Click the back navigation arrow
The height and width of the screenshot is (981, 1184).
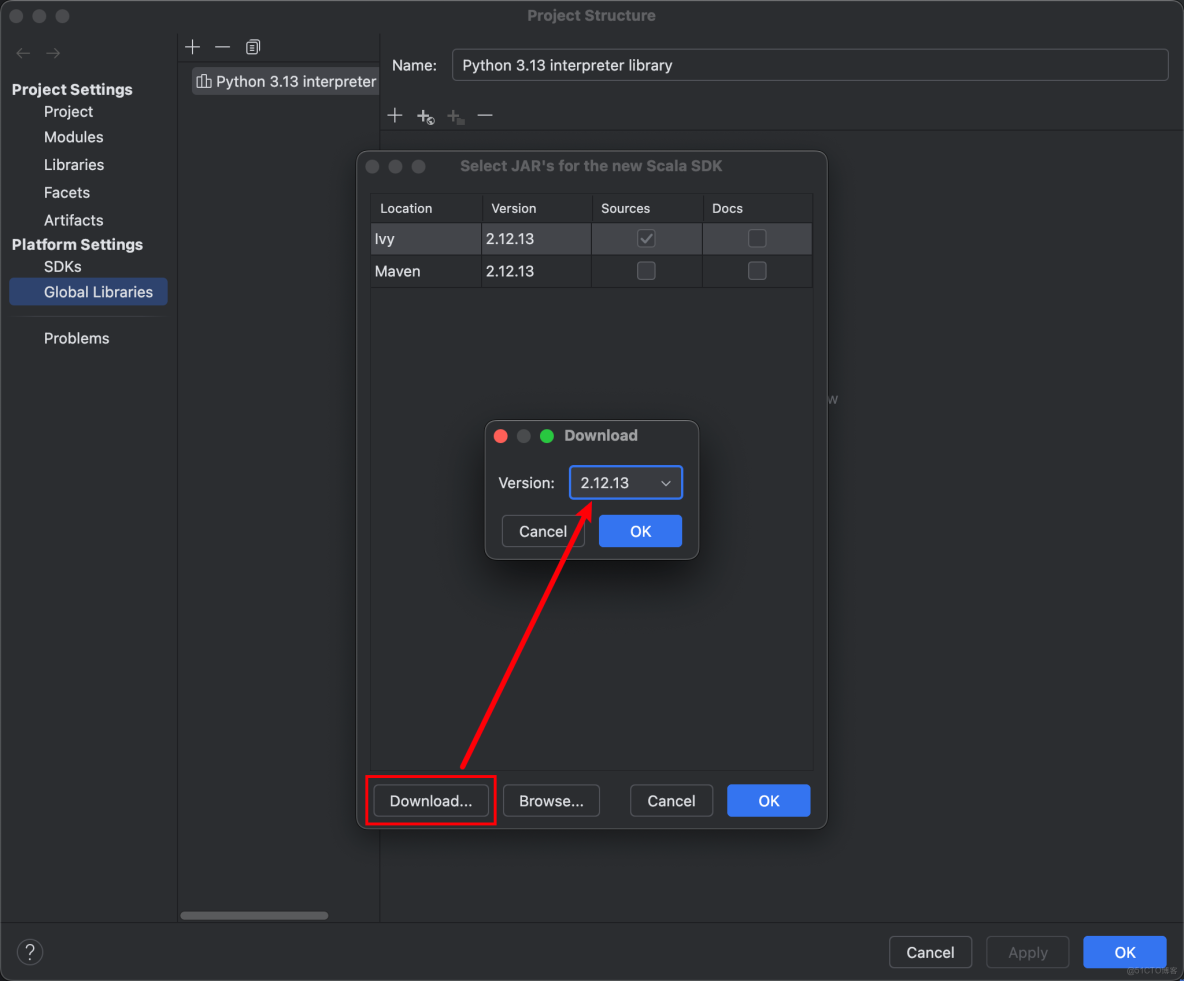pyautogui.click(x=23, y=53)
